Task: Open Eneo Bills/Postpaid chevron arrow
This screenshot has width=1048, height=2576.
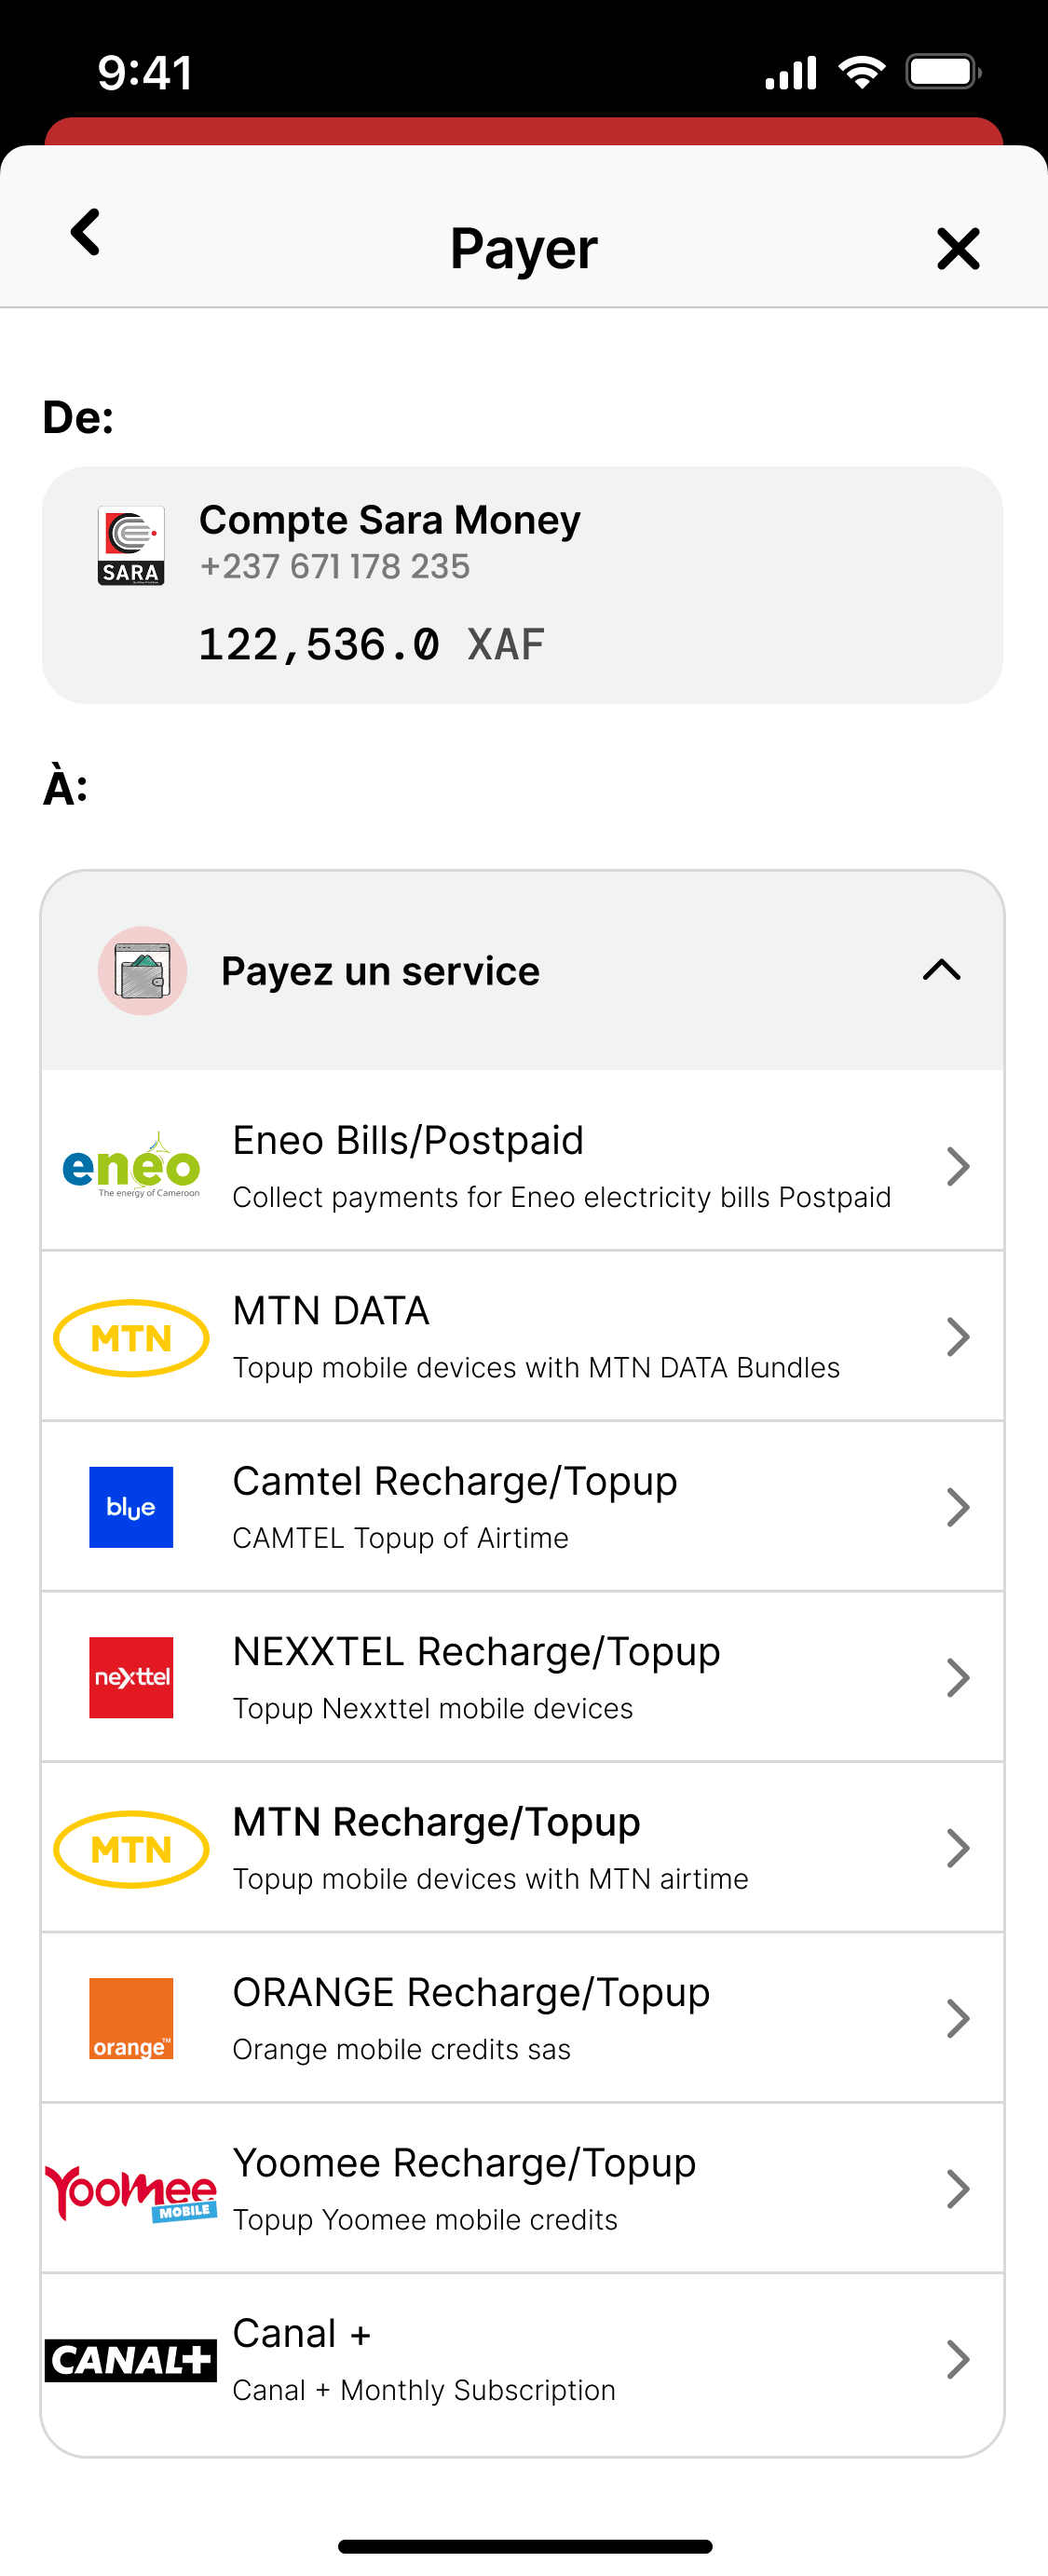Action: pos(957,1166)
